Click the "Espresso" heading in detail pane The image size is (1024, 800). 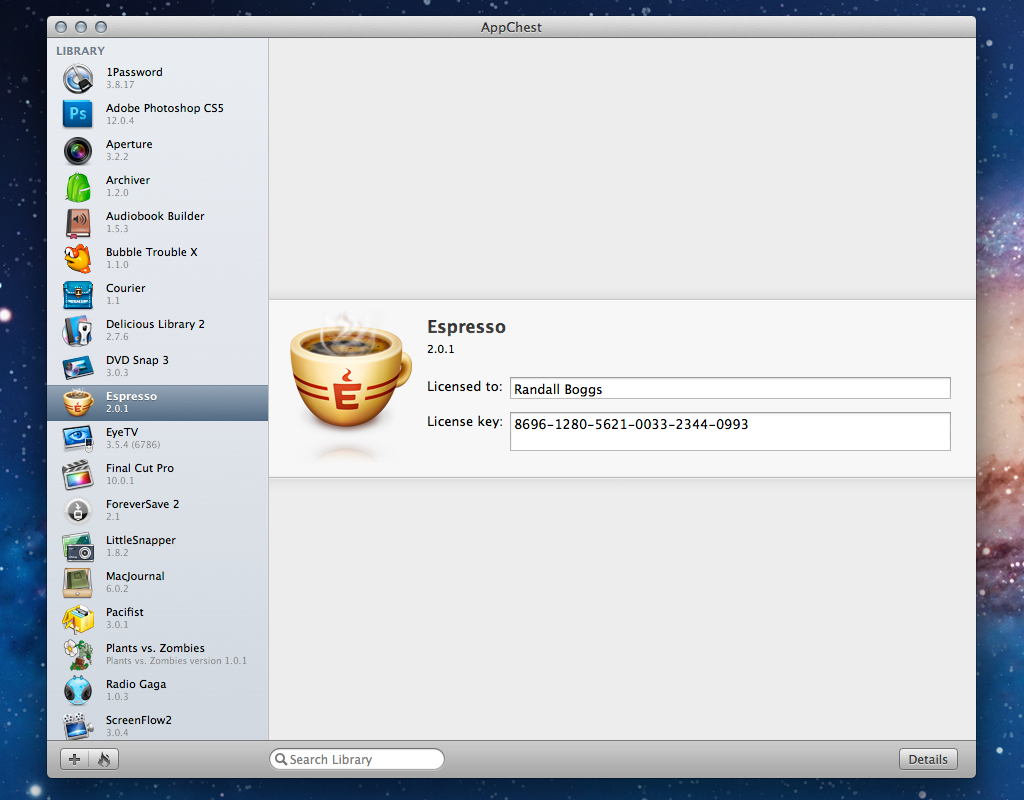click(x=466, y=327)
